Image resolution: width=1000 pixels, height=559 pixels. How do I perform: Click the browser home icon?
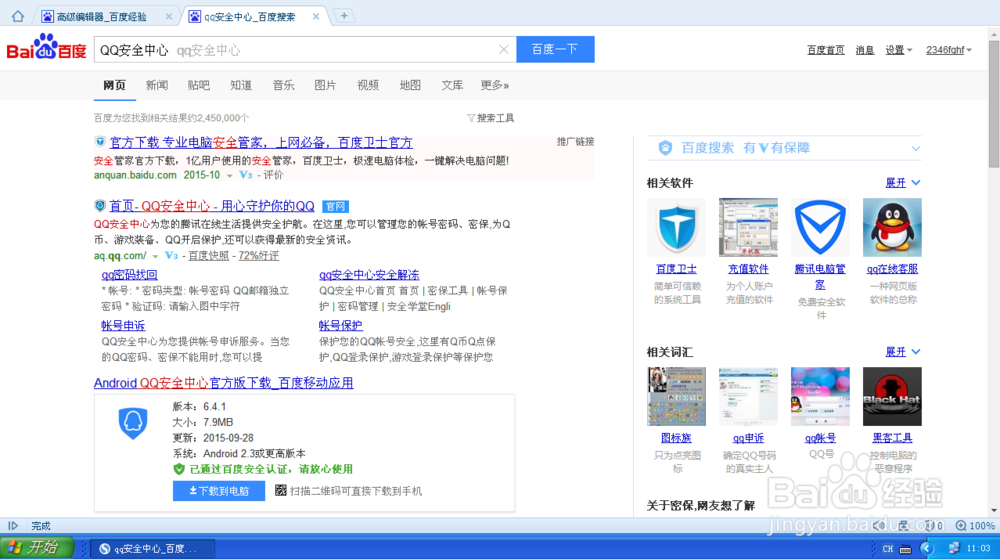click(17, 16)
